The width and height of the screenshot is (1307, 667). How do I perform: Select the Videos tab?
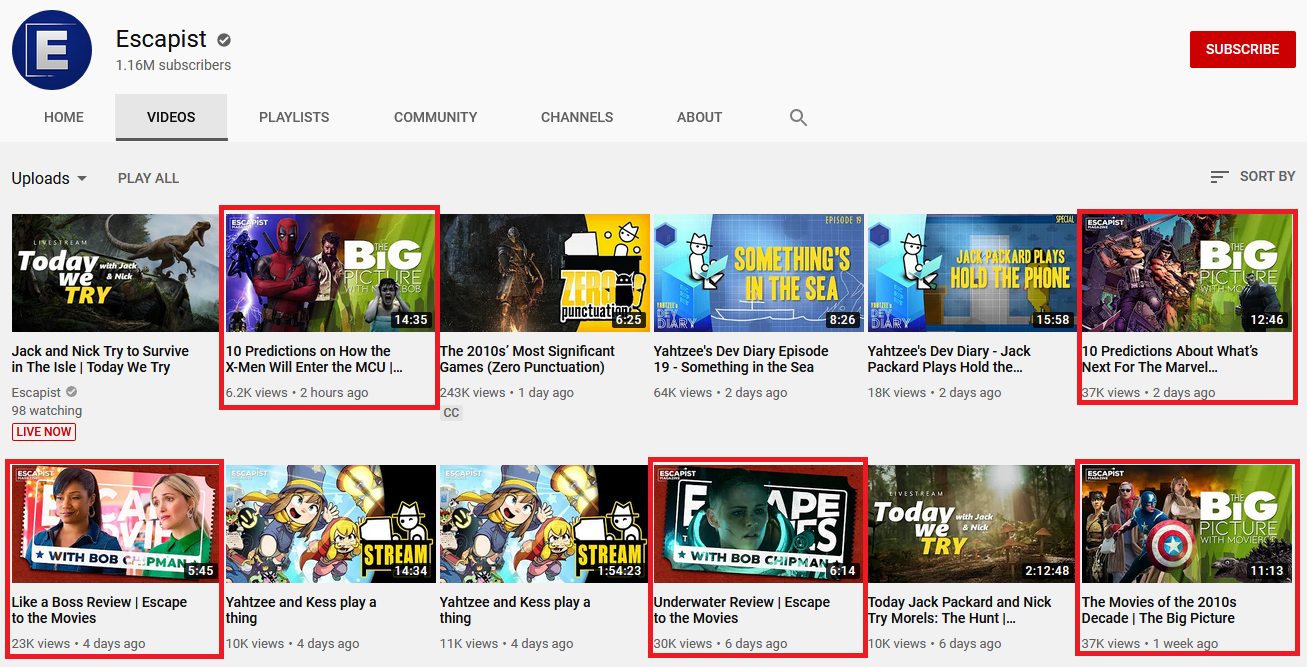171,117
